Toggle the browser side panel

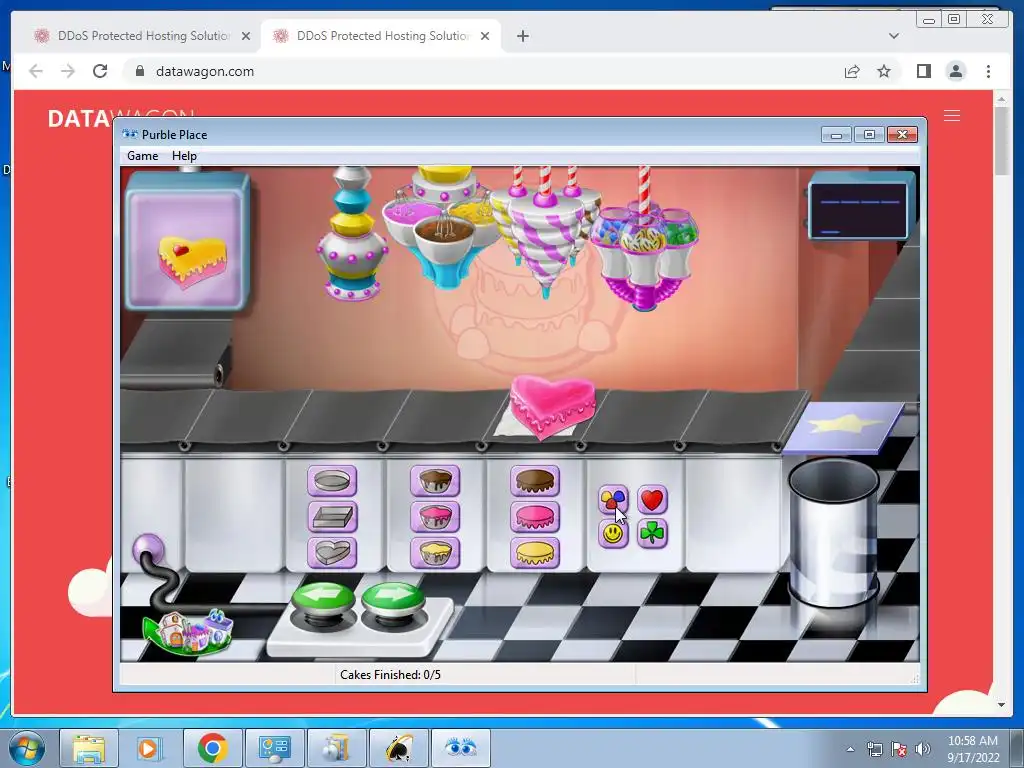click(923, 71)
